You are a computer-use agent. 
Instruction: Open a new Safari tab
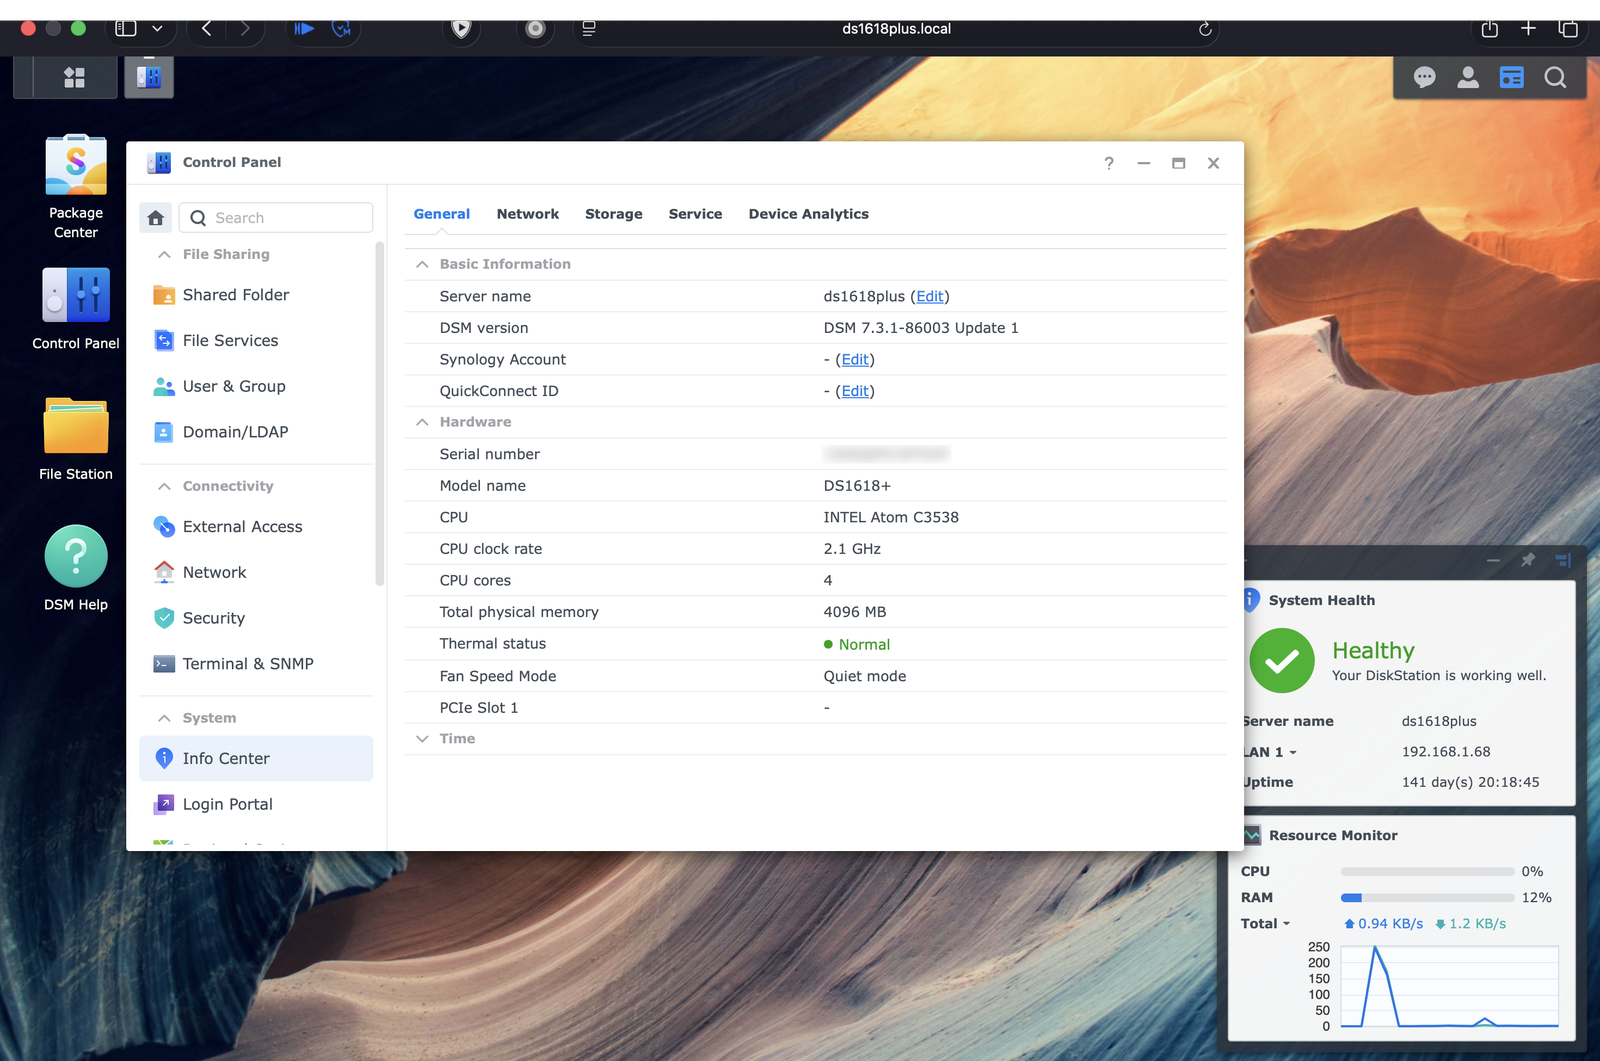tap(1528, 29)
